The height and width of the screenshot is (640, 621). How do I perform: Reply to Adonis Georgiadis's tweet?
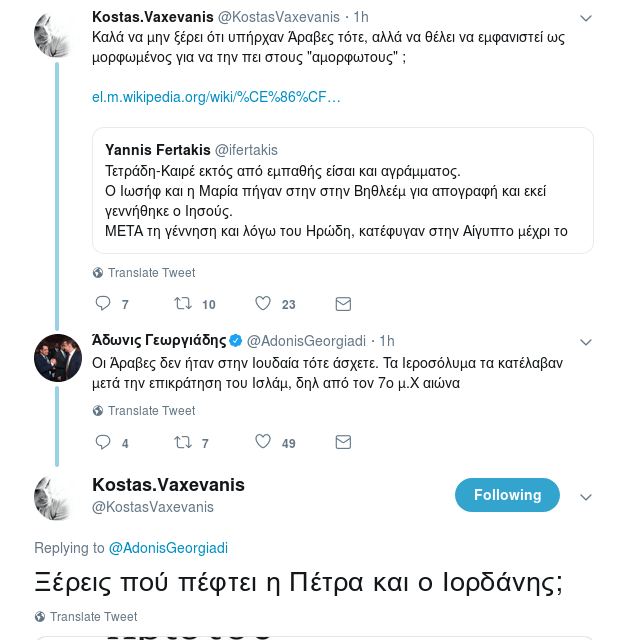pyautogui.click(x=103, y=442)
